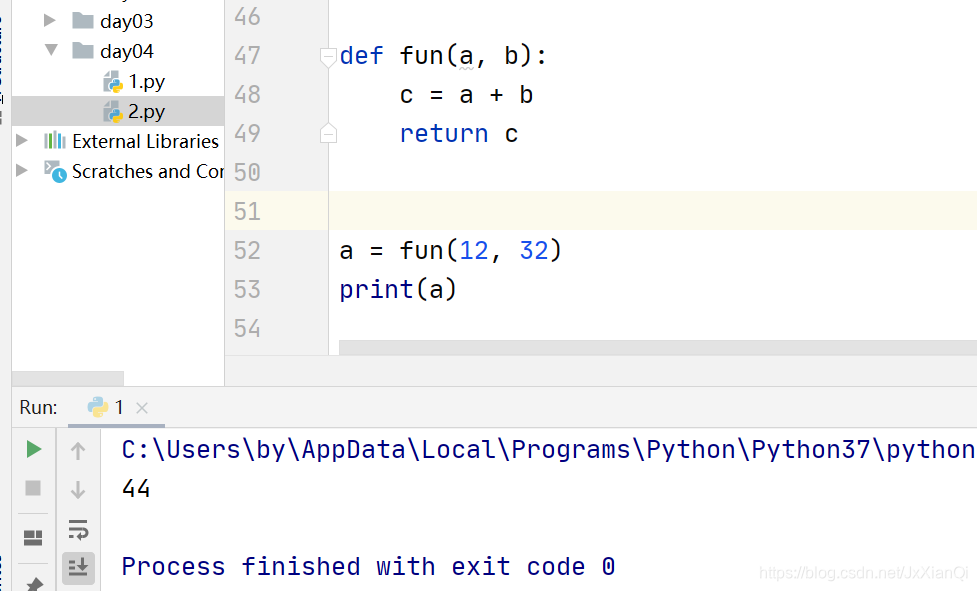Click the day04 folder icon

83,50
